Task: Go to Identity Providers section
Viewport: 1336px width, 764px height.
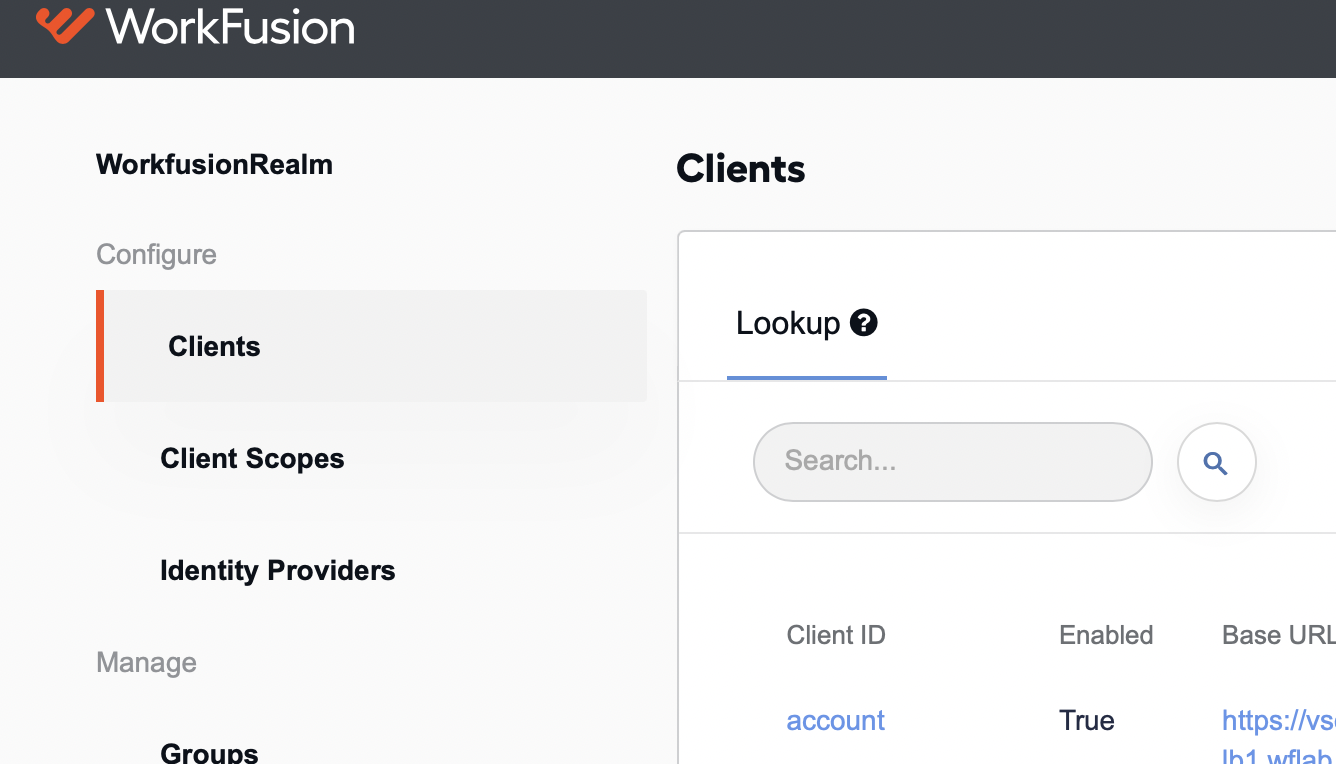Action: click(x=278, y=570)
